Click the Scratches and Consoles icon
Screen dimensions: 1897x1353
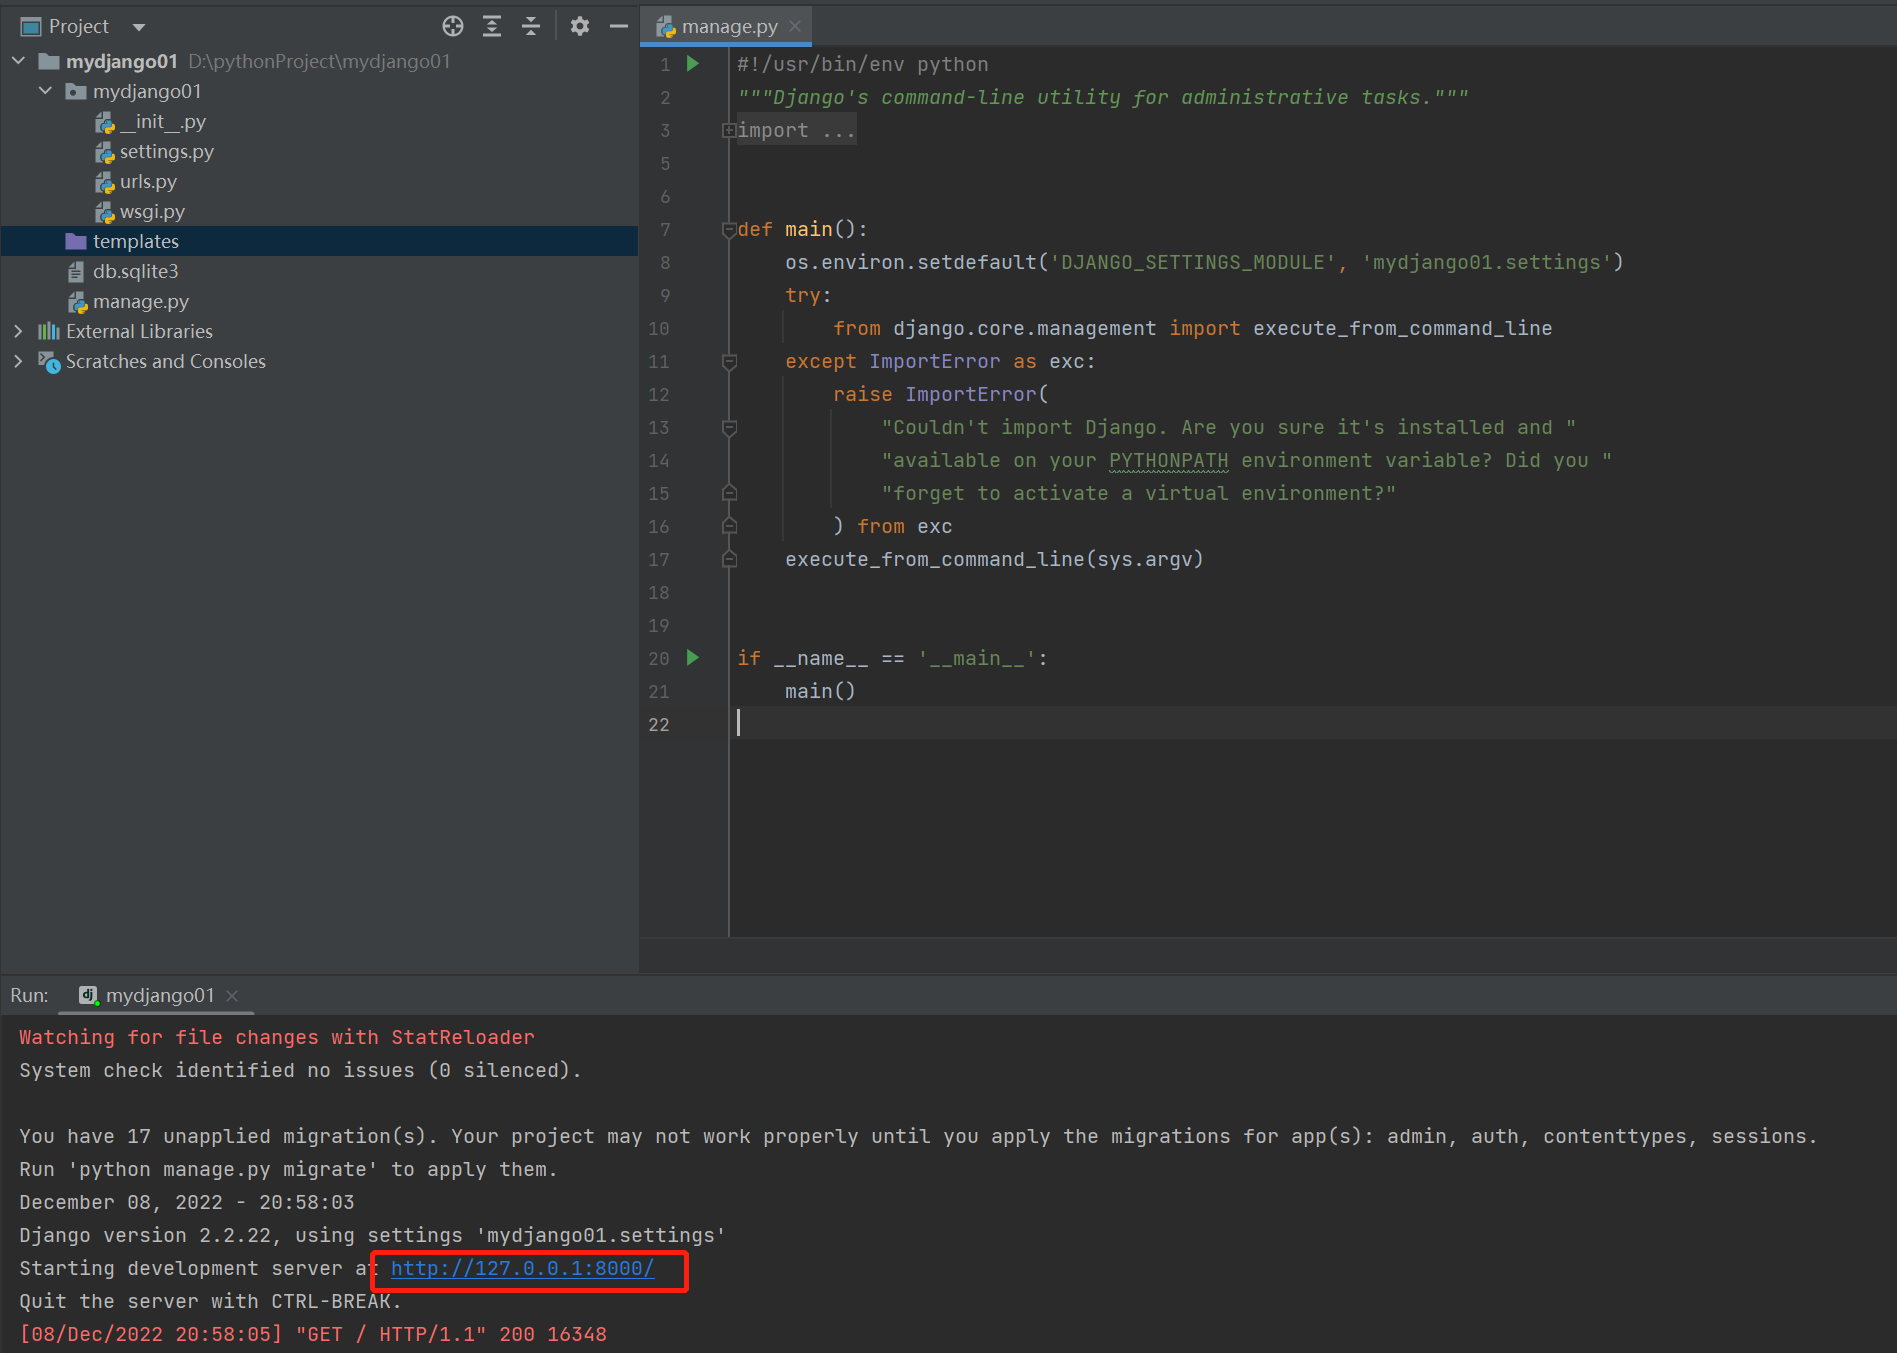click(x=49, y=361)
